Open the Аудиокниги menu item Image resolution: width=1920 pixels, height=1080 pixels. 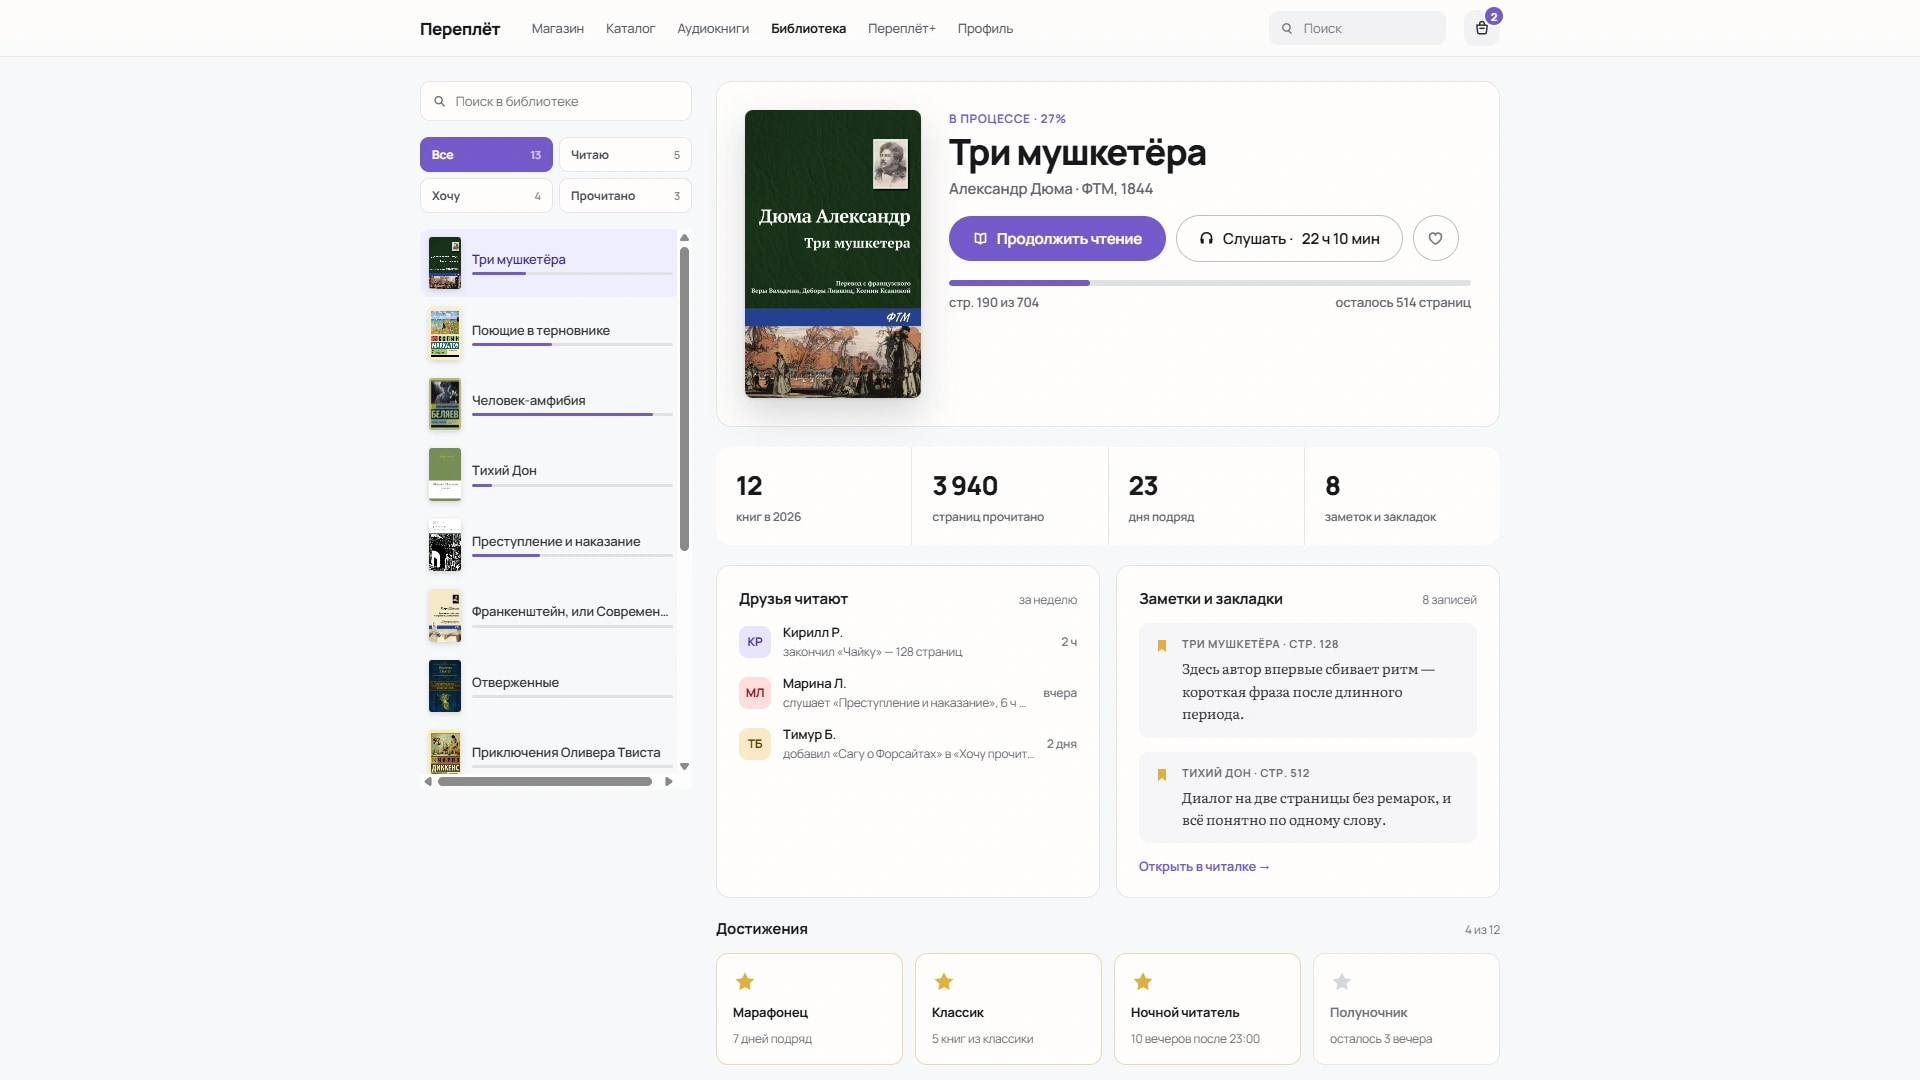pos(713,29)
